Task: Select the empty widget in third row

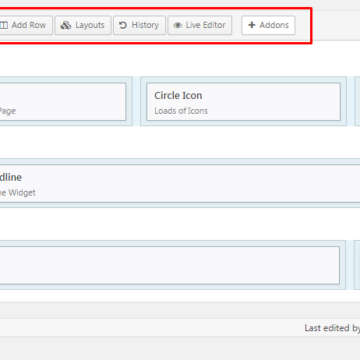Action: tap(170, 265)
